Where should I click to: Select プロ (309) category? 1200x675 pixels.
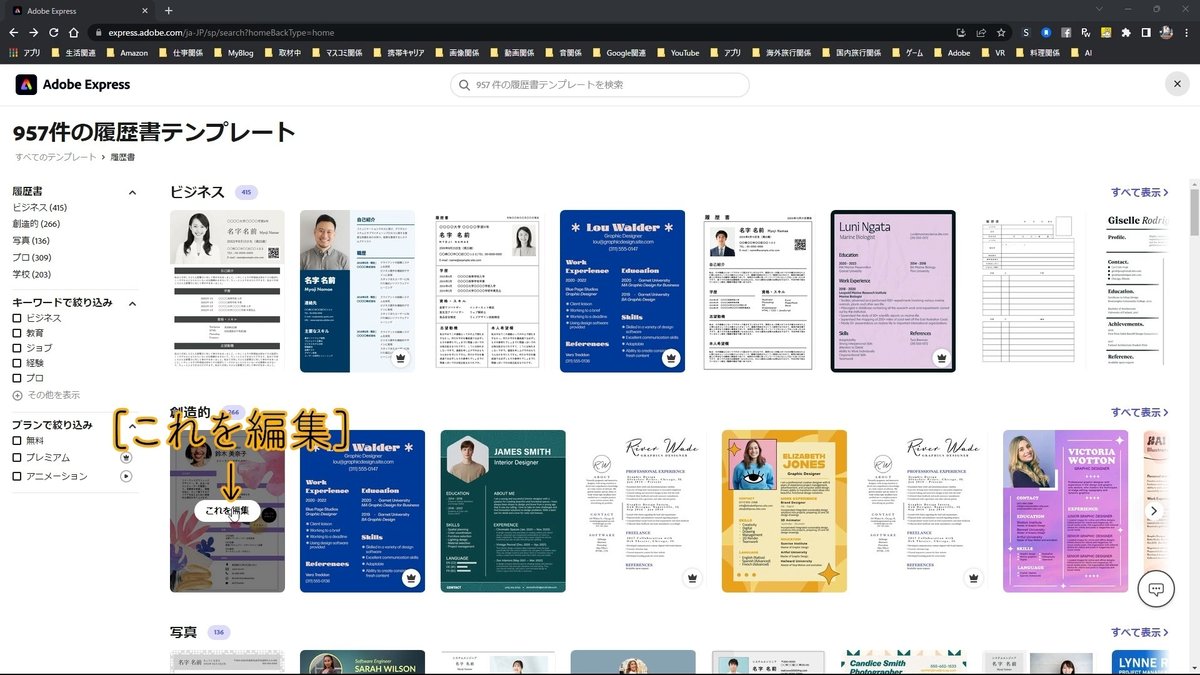click(x=31, y=258)
